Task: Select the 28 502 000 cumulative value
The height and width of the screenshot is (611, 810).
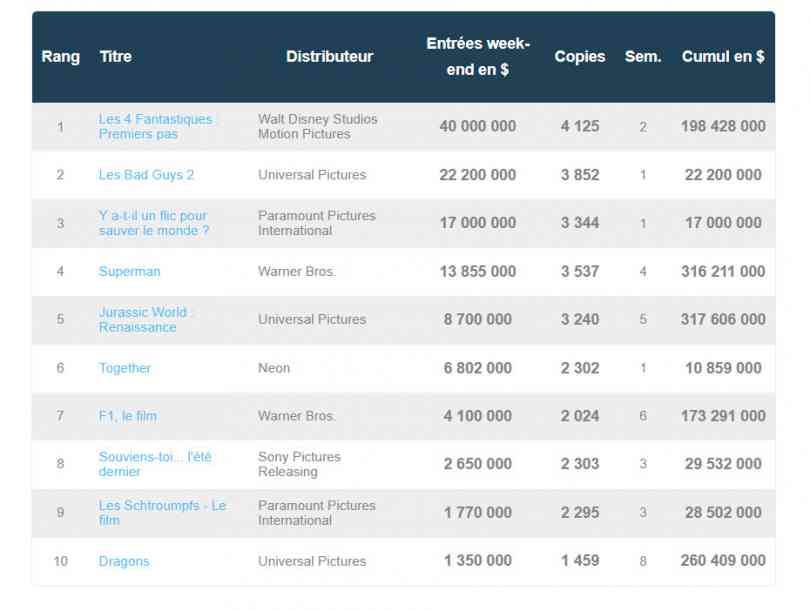Action: point(723,513)
